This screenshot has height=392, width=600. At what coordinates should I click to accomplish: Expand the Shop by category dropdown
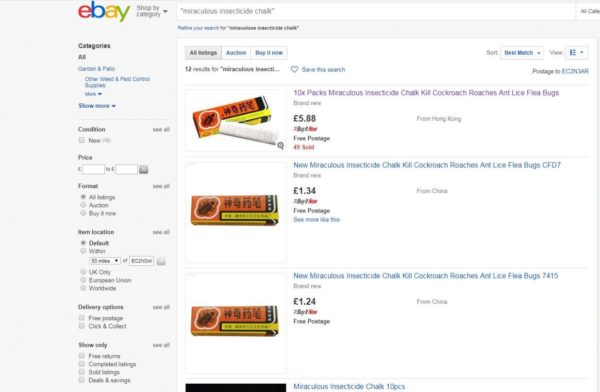click(x=152, y=11)
